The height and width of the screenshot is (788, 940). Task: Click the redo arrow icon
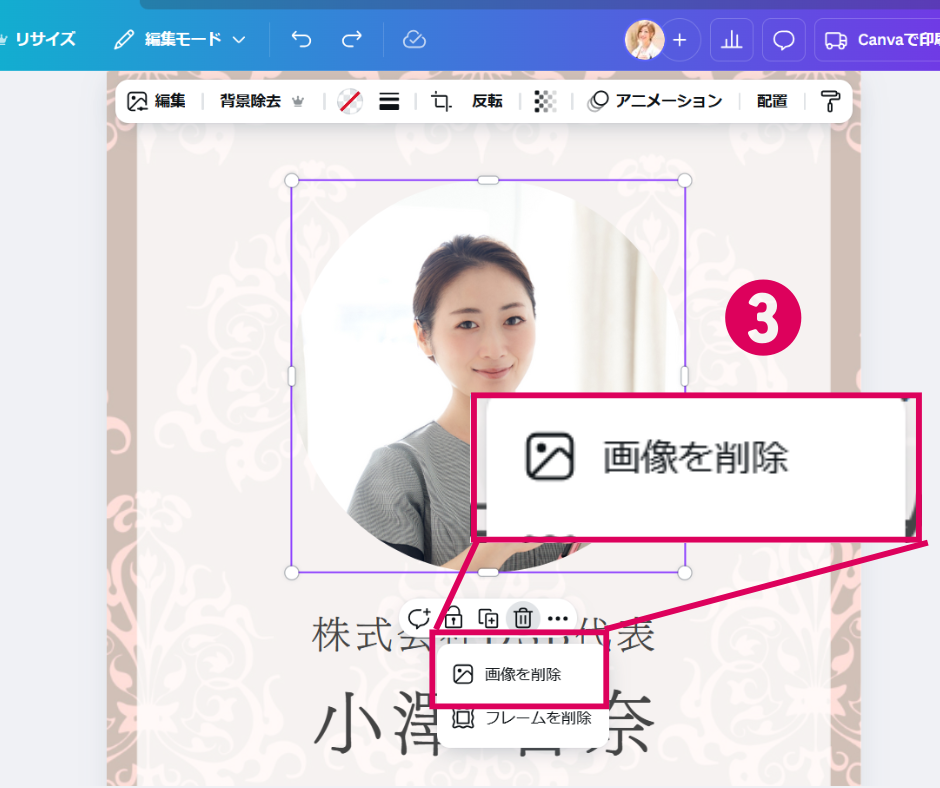pyautogui.click(x=352, y=40)
